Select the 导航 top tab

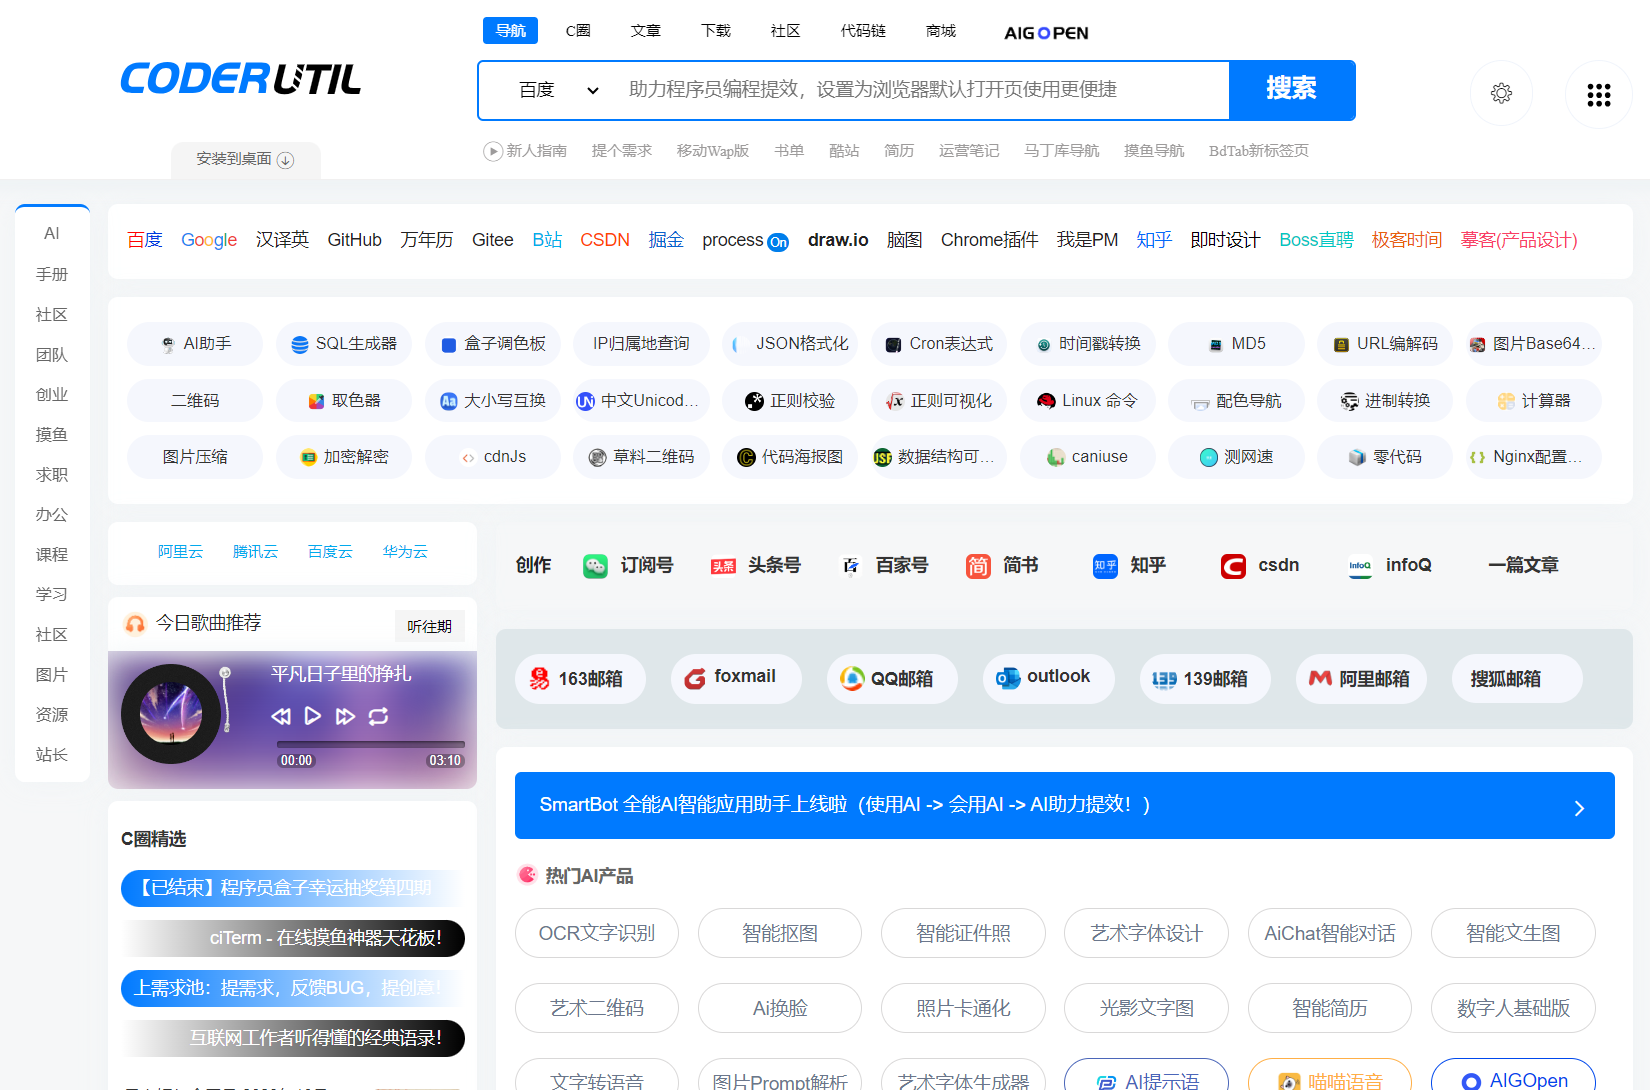coord(510,31)
